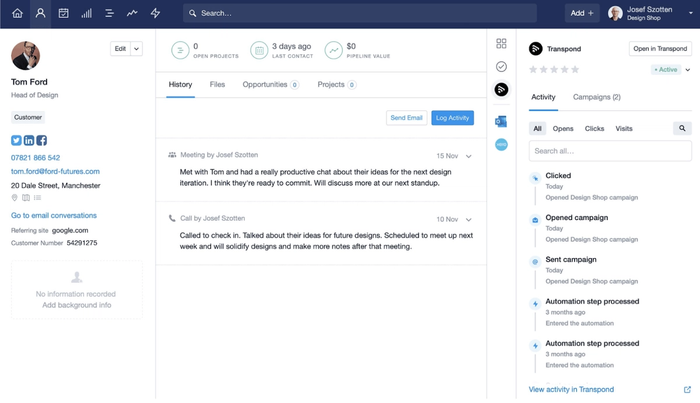700x403 pixels.
Task: Filter activity by Opens
Action: (563, 129)
